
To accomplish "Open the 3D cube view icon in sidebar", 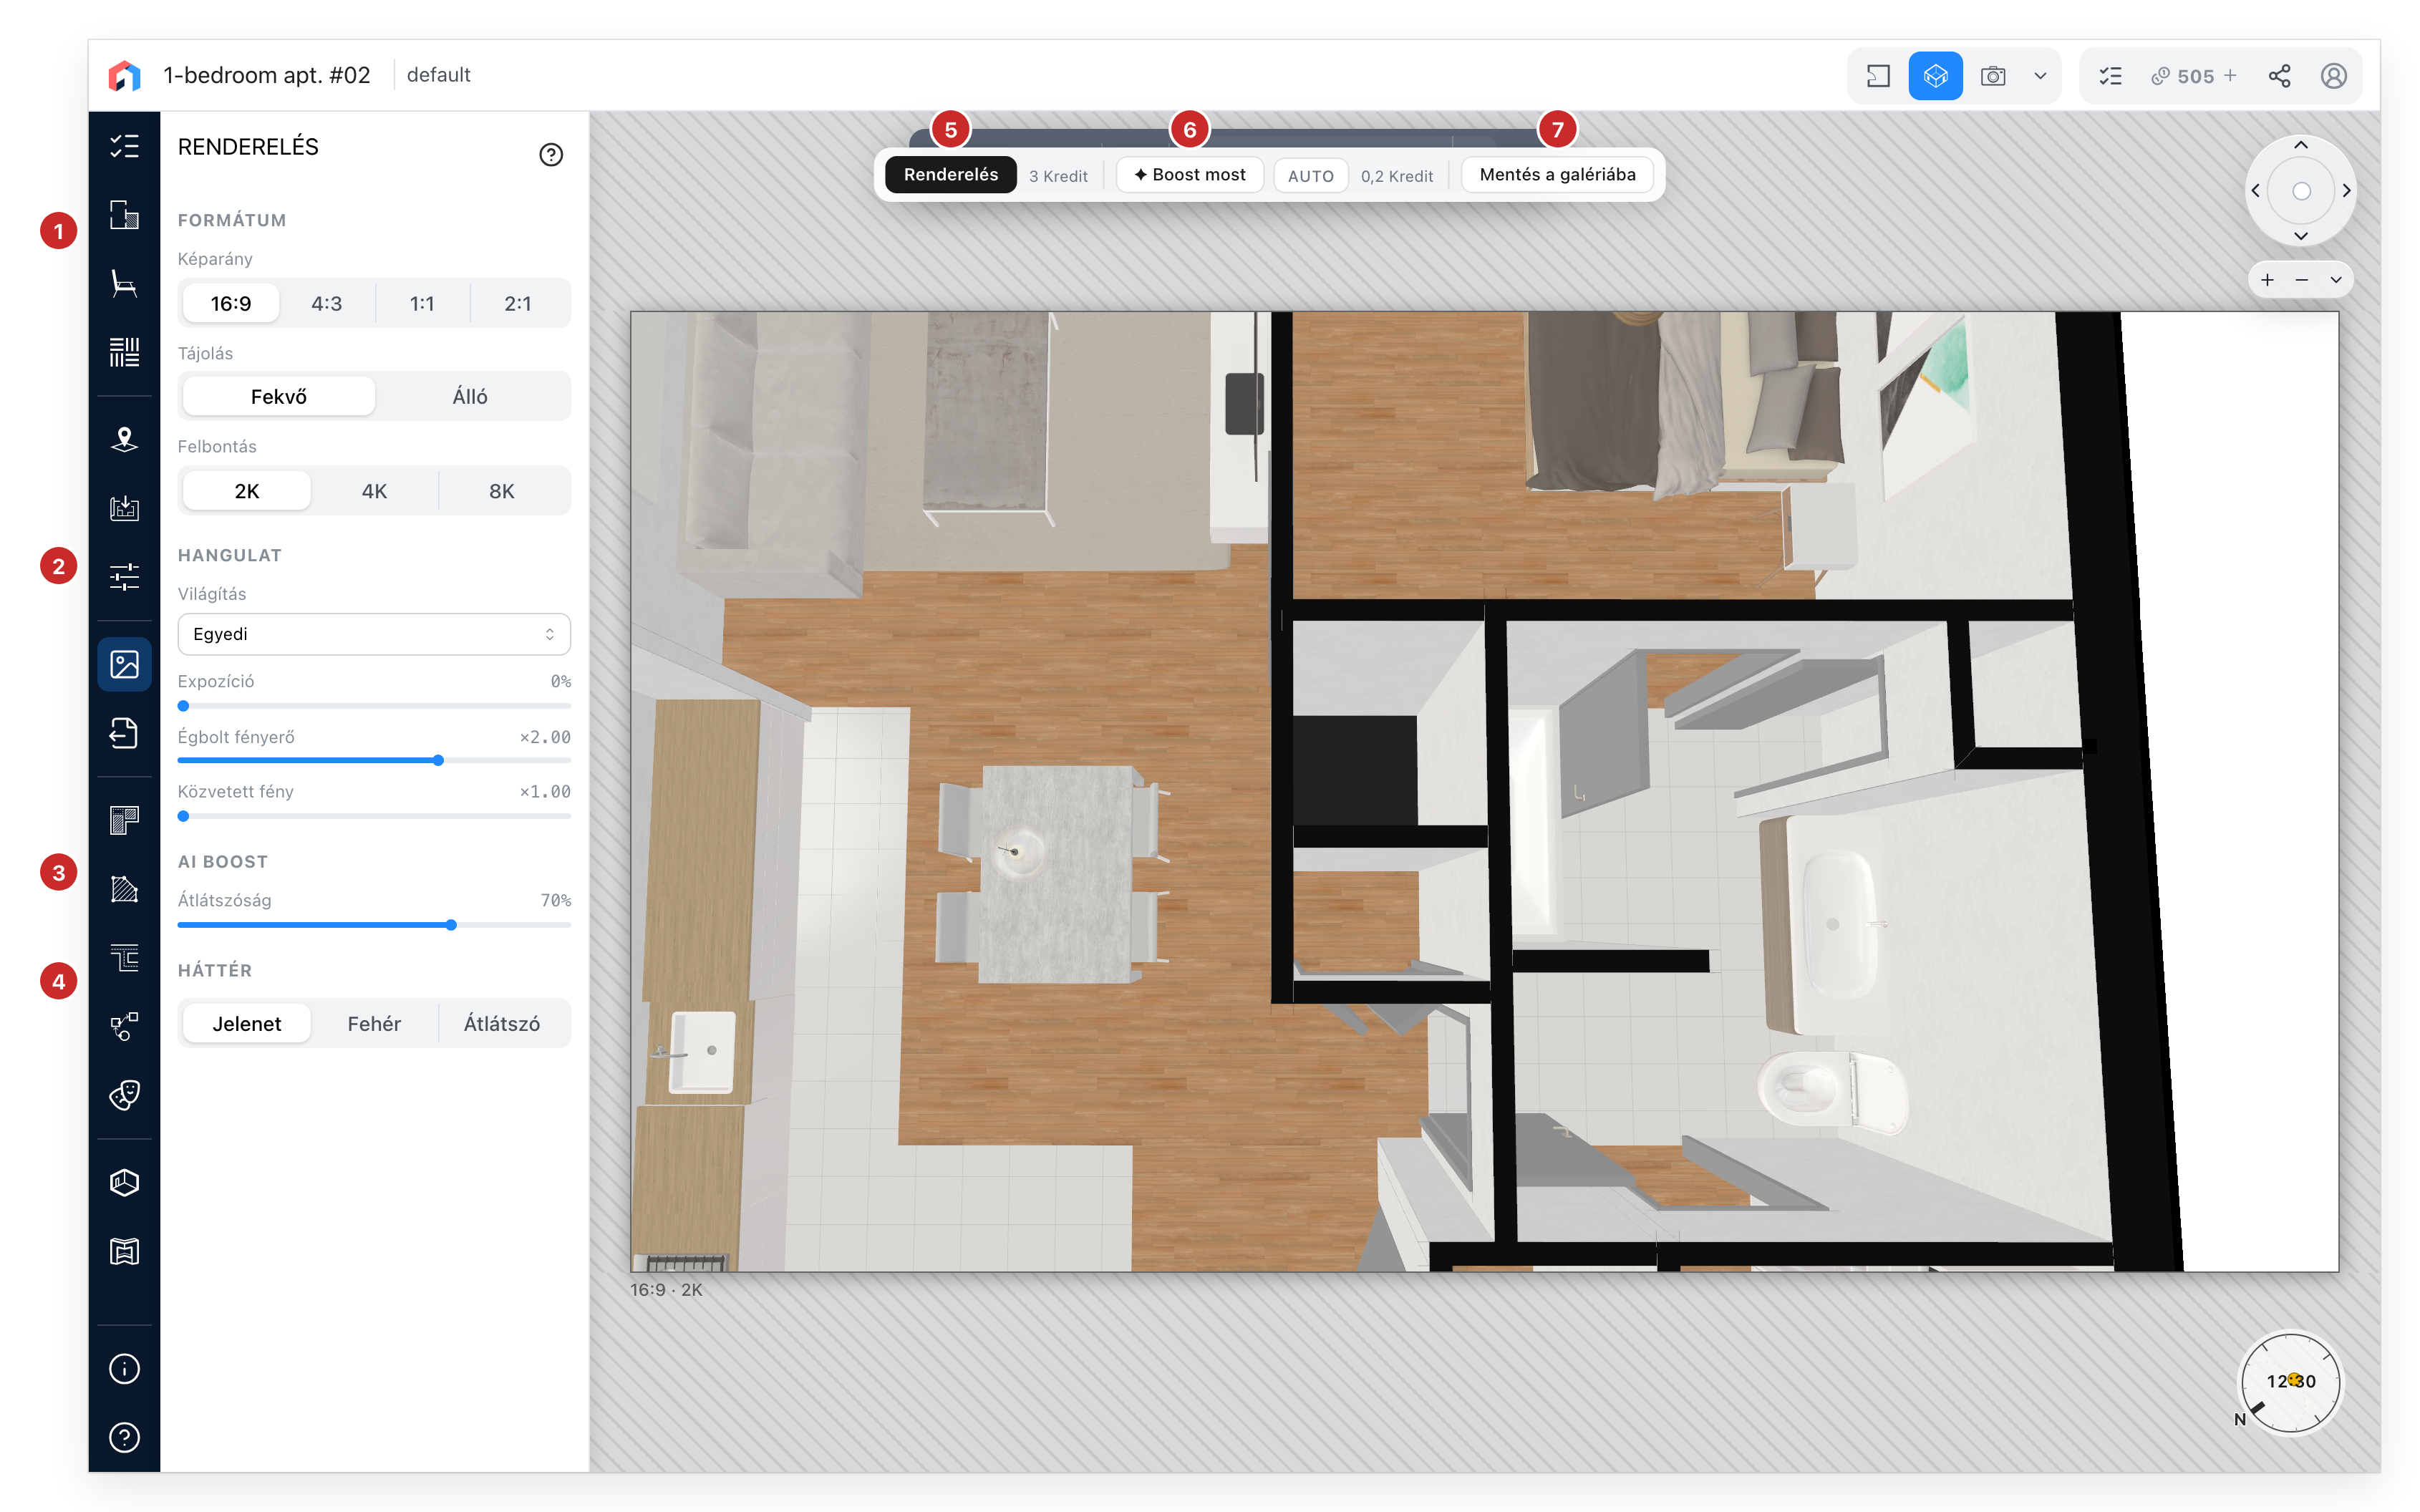I will click(124, 1183).
